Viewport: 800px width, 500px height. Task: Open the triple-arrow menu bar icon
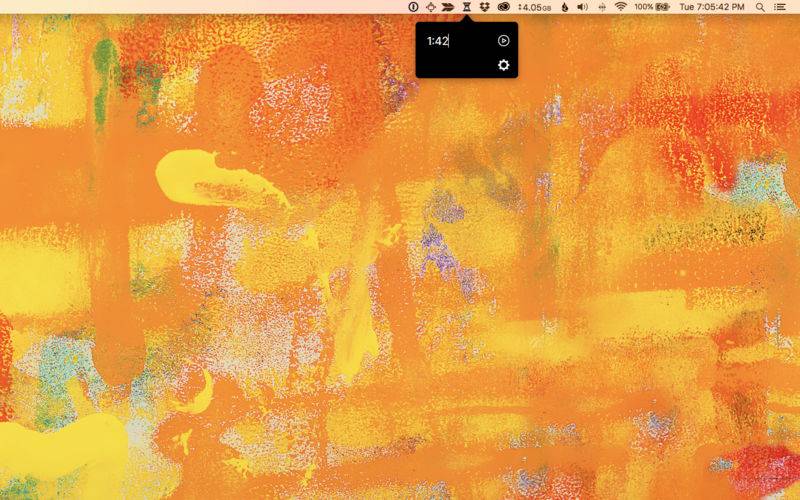tap(448, 7)
